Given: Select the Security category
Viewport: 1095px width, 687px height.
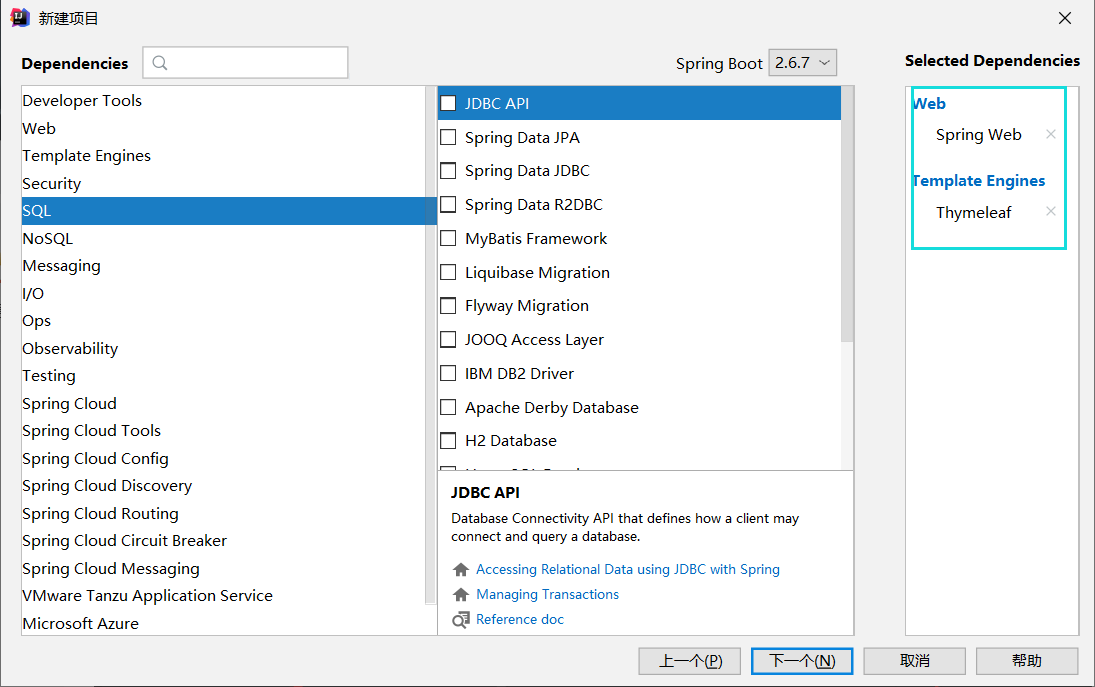Looking at the screenshot, I should tap(52, 183).
